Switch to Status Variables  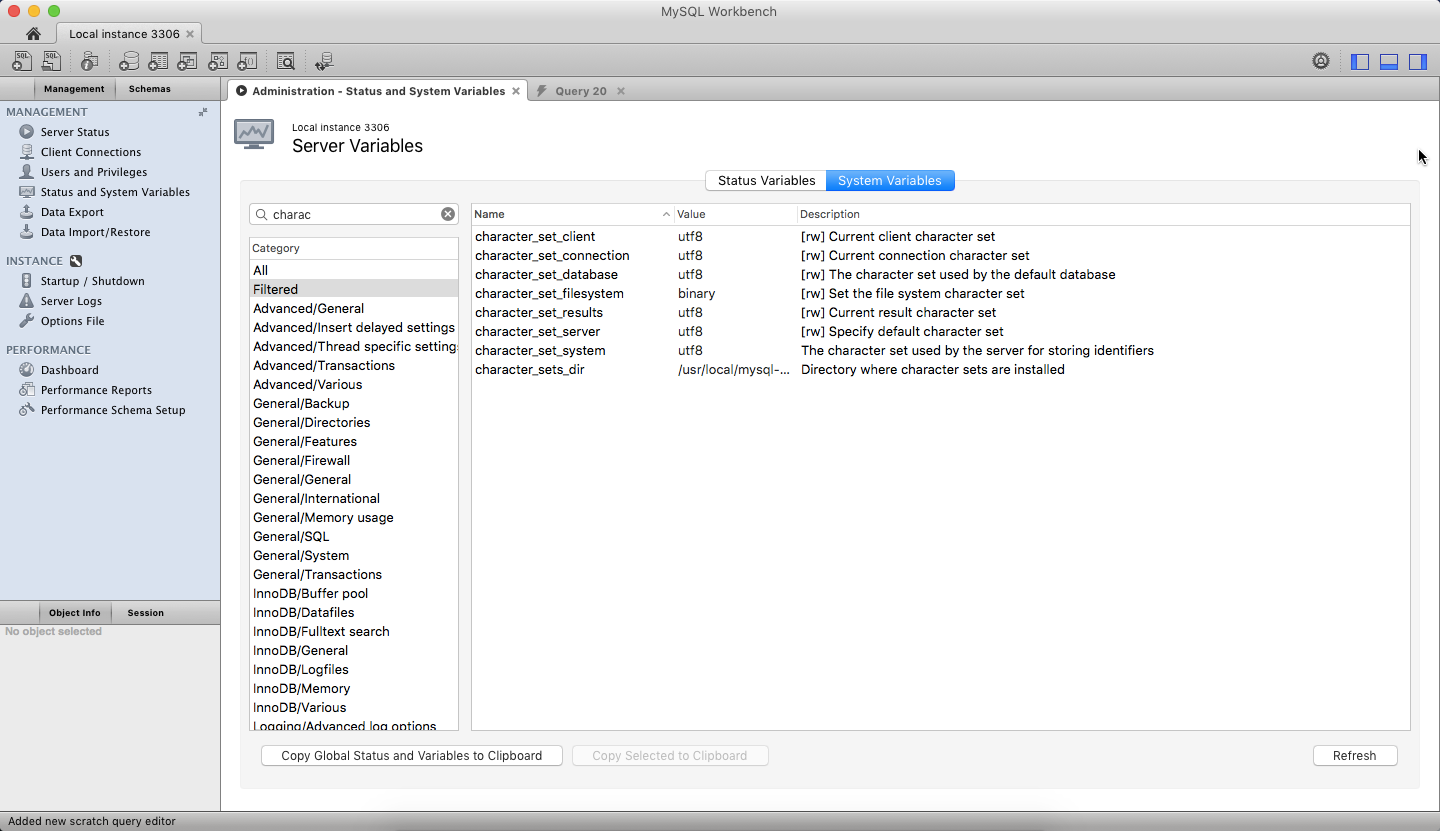click(x=766, y=181)
